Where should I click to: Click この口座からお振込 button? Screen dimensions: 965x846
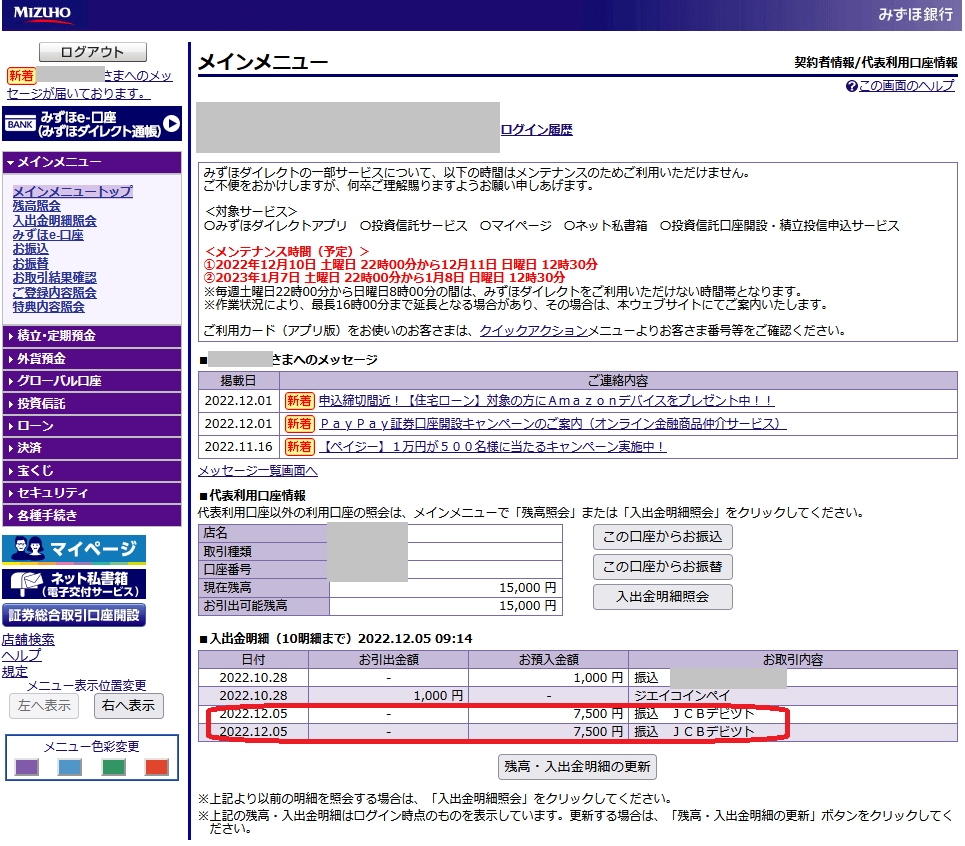point(663,537)
